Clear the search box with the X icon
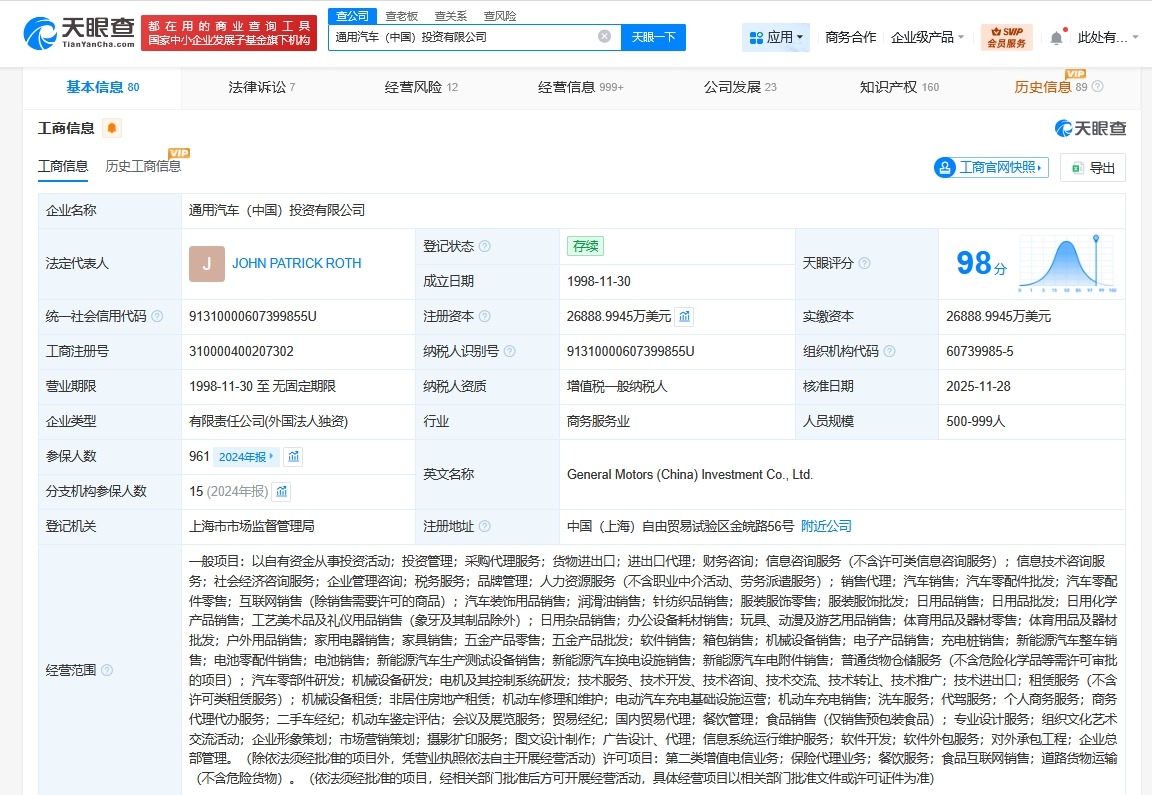The image size is (1152, 795). [604, 36]
